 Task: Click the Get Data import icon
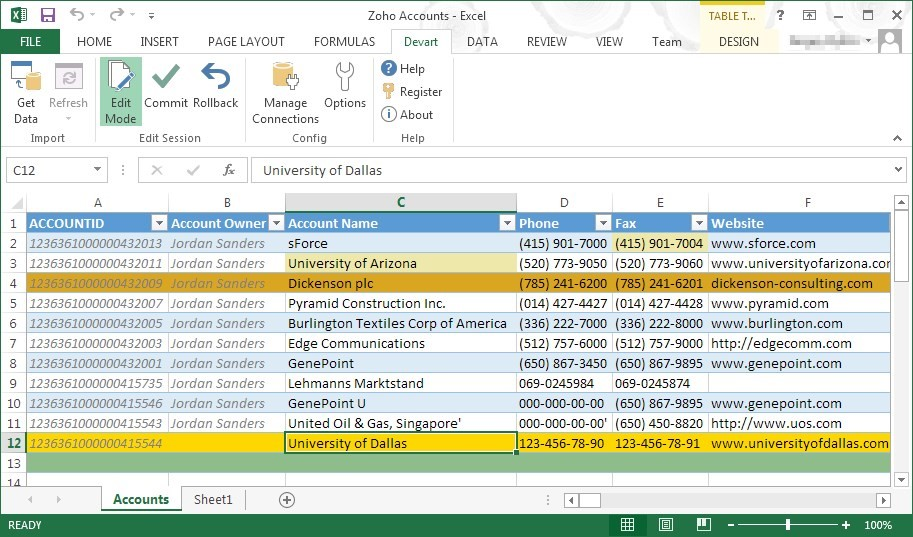(26, 77)
